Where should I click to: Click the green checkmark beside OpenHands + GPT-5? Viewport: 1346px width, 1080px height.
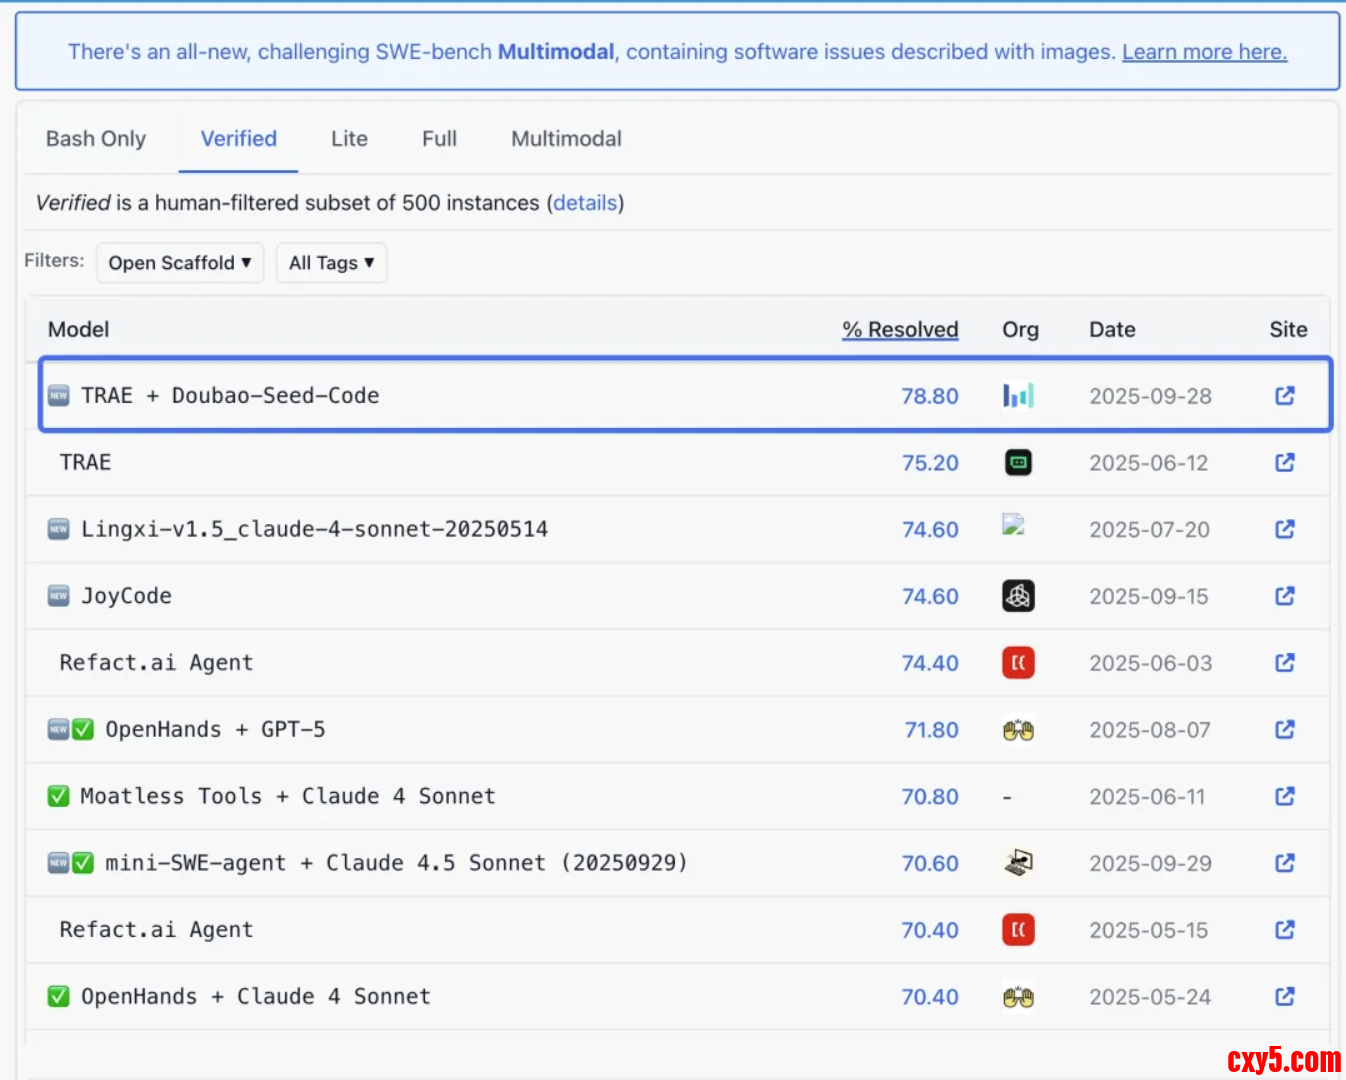click(83, 730)
